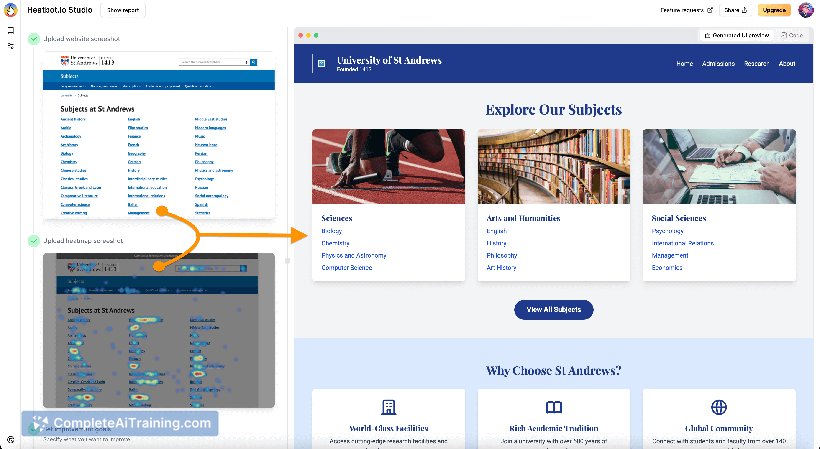Click the Why Choose St Andrews? heading
Screen dimensions: 820x449
(554, 371)
